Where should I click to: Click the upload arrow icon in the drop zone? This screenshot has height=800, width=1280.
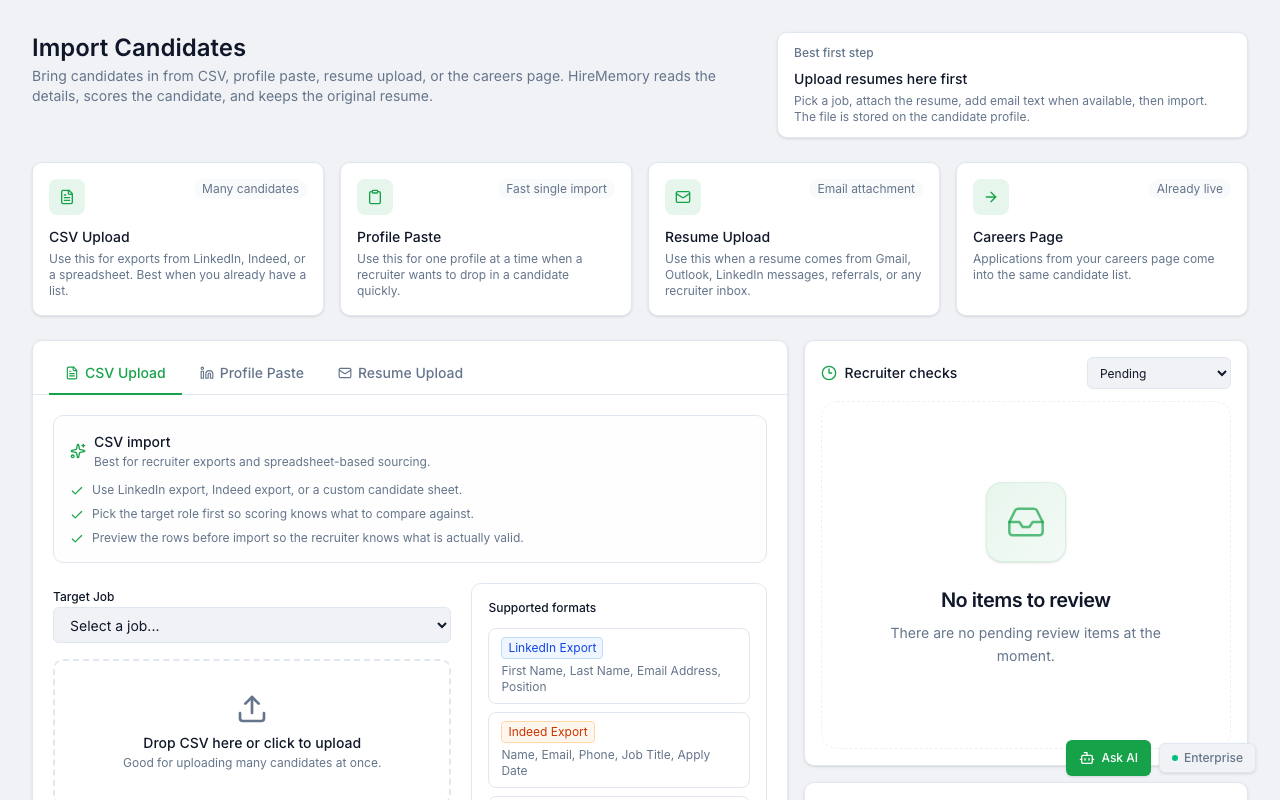pyautogui.click(x=252, y=709)
